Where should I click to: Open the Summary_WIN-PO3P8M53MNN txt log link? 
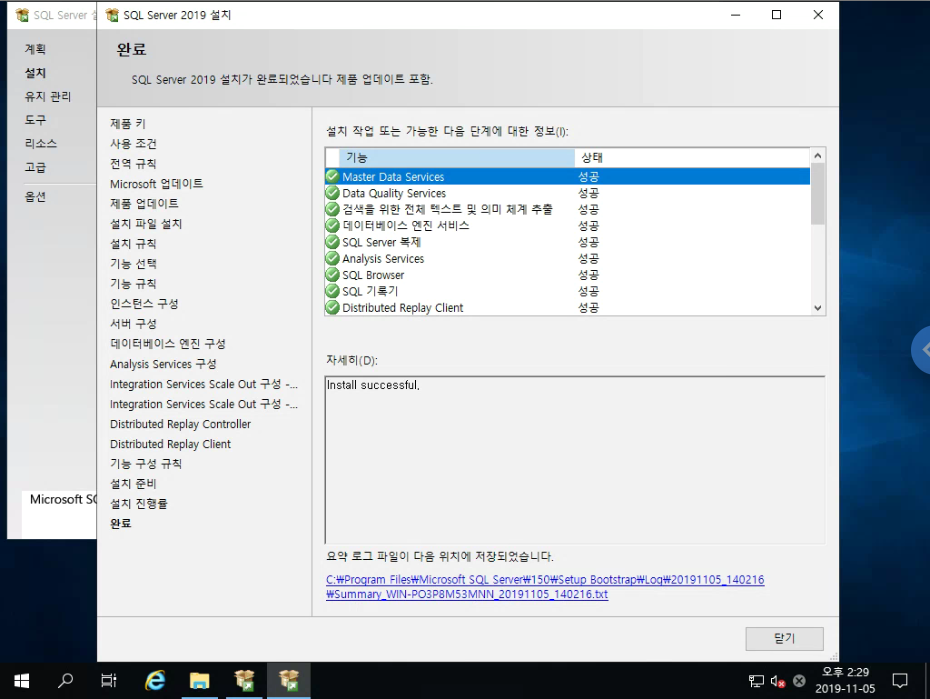[x=467, y=594]
